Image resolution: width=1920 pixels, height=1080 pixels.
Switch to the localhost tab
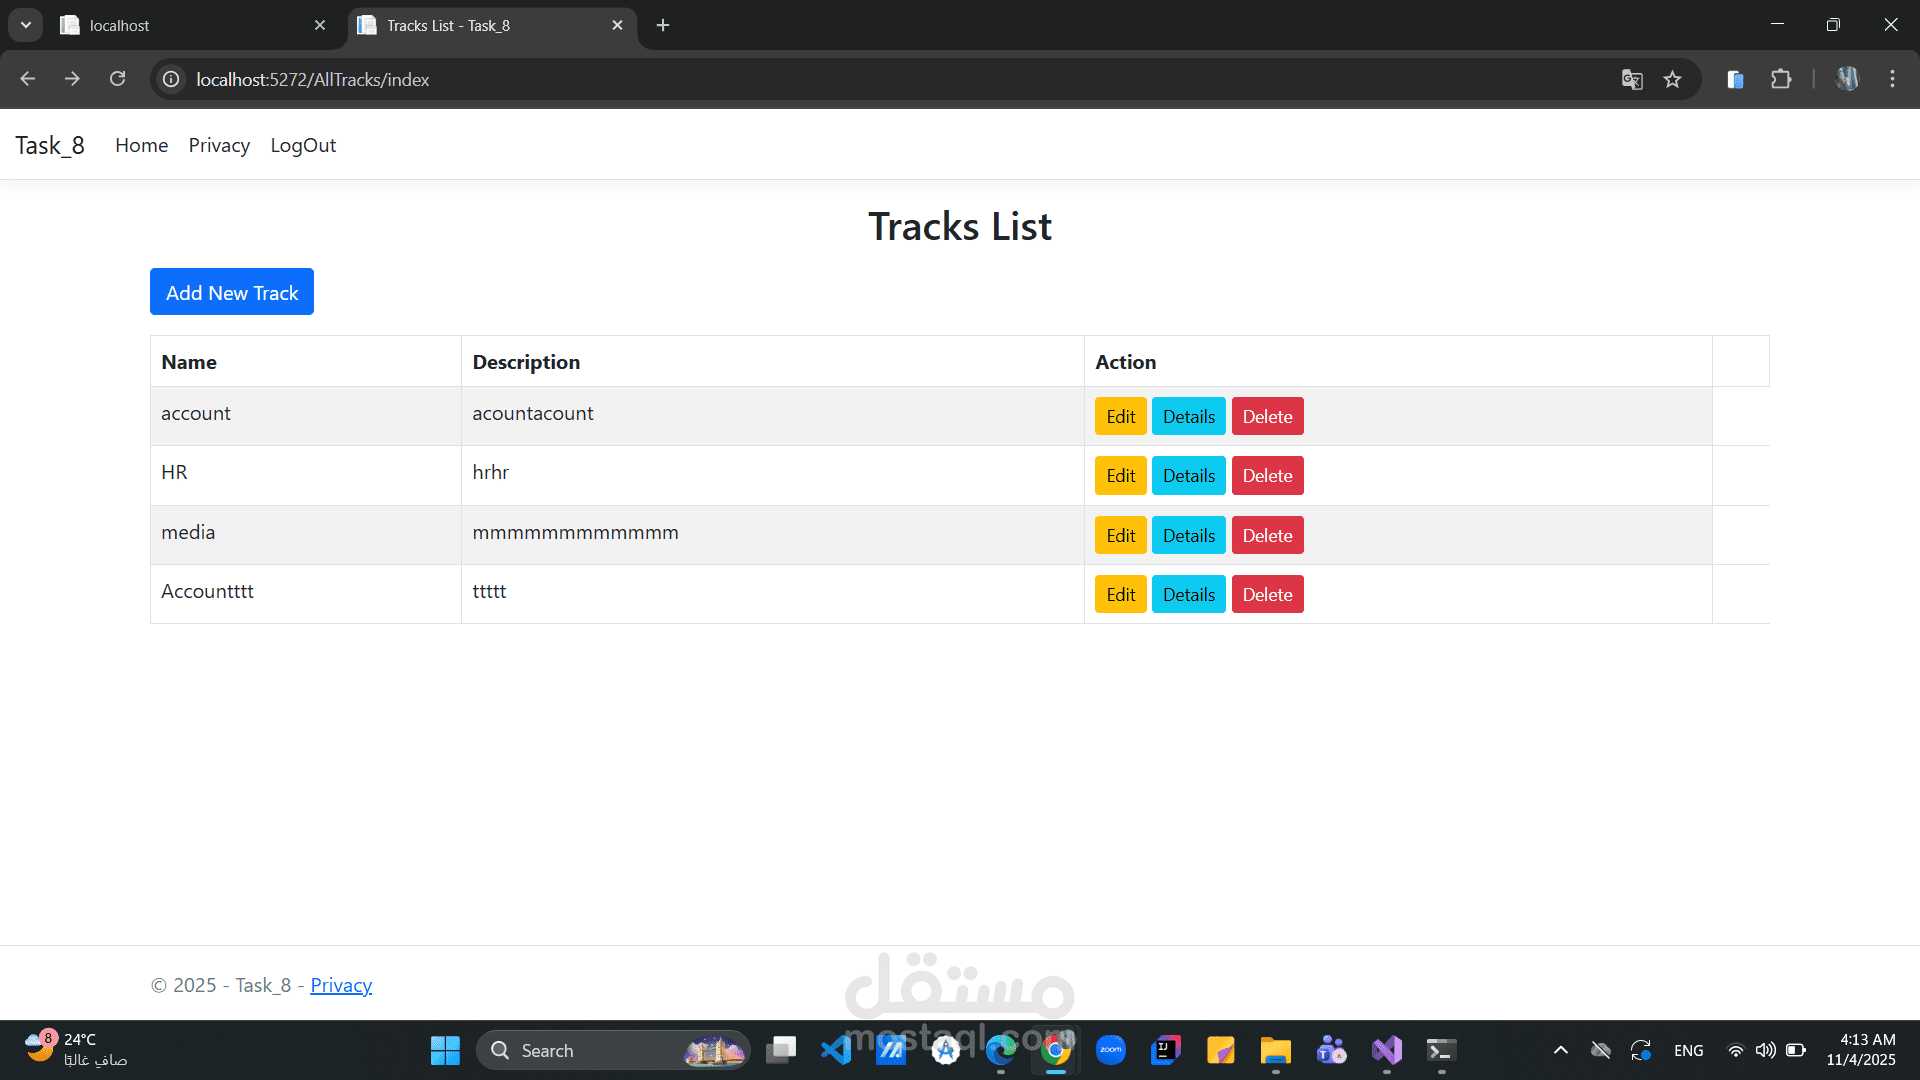[x=190, y=25]
